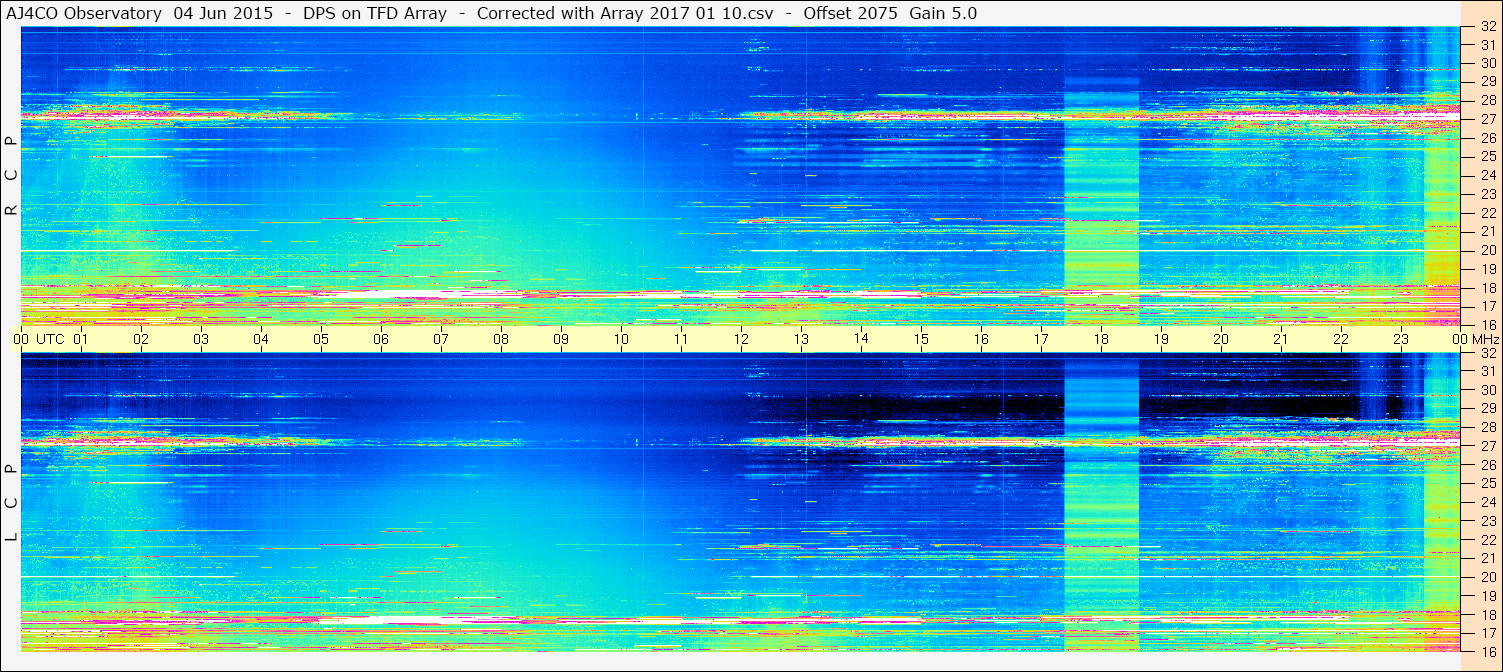Pick hour 19 on the time axis
This screenshot has width=1503, height=672.
click(1161, 339)
